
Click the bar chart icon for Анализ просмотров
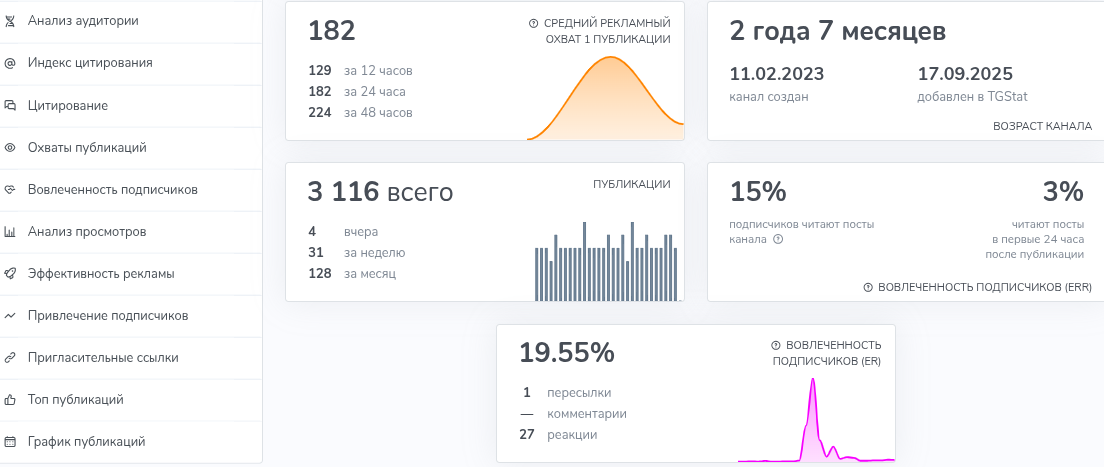[10, 232]
